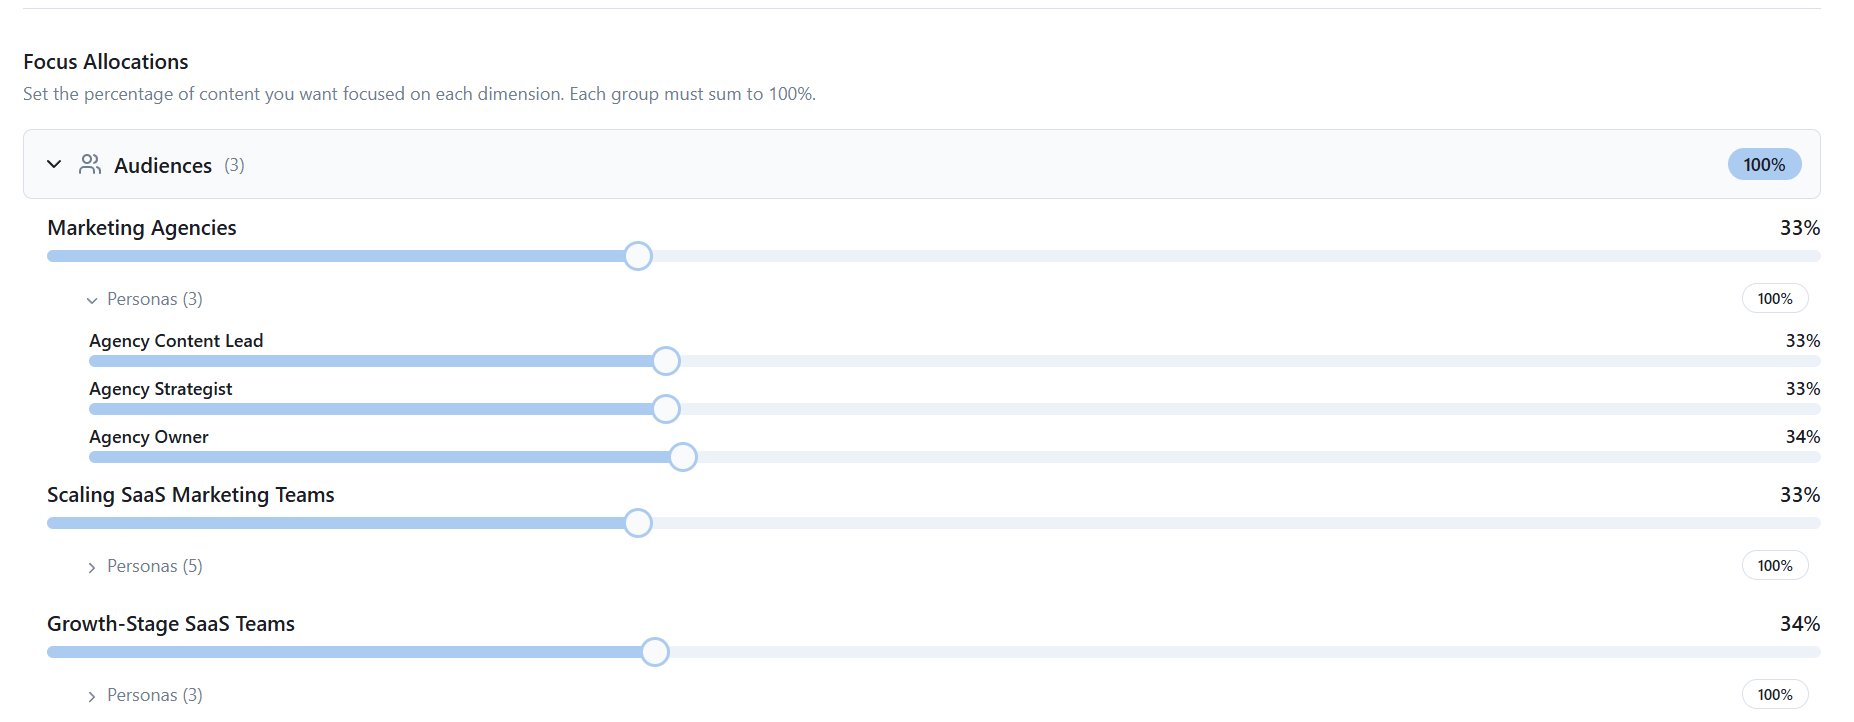Click the Audiences people icon

(x=90, y=164)
